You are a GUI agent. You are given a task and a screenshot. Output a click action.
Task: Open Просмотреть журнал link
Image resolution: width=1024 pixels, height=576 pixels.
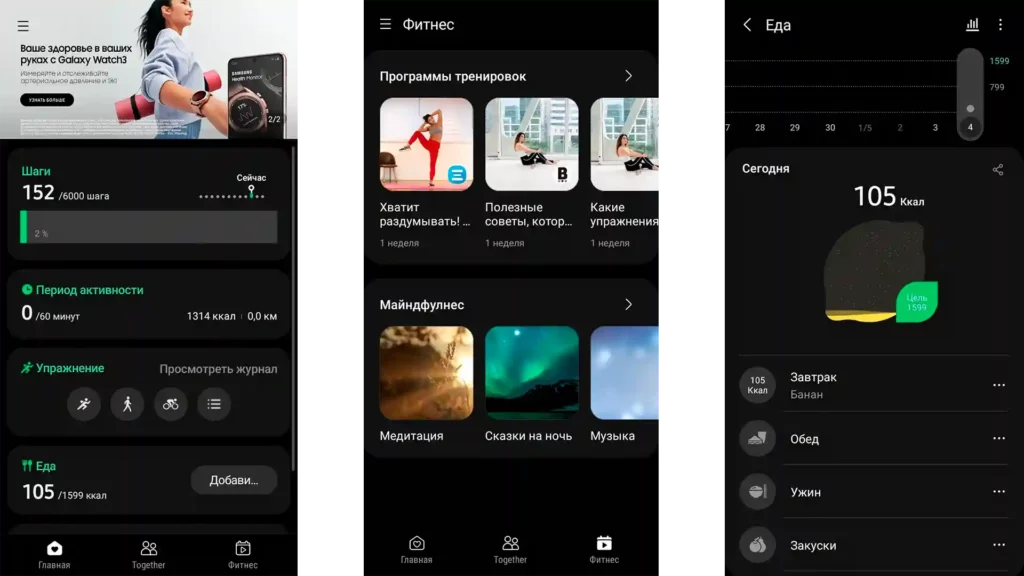coord(218,369)
